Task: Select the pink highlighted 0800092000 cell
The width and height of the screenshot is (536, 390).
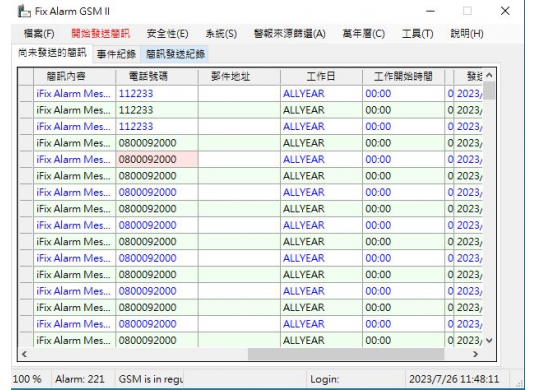Action: click(x=157, y=160)
